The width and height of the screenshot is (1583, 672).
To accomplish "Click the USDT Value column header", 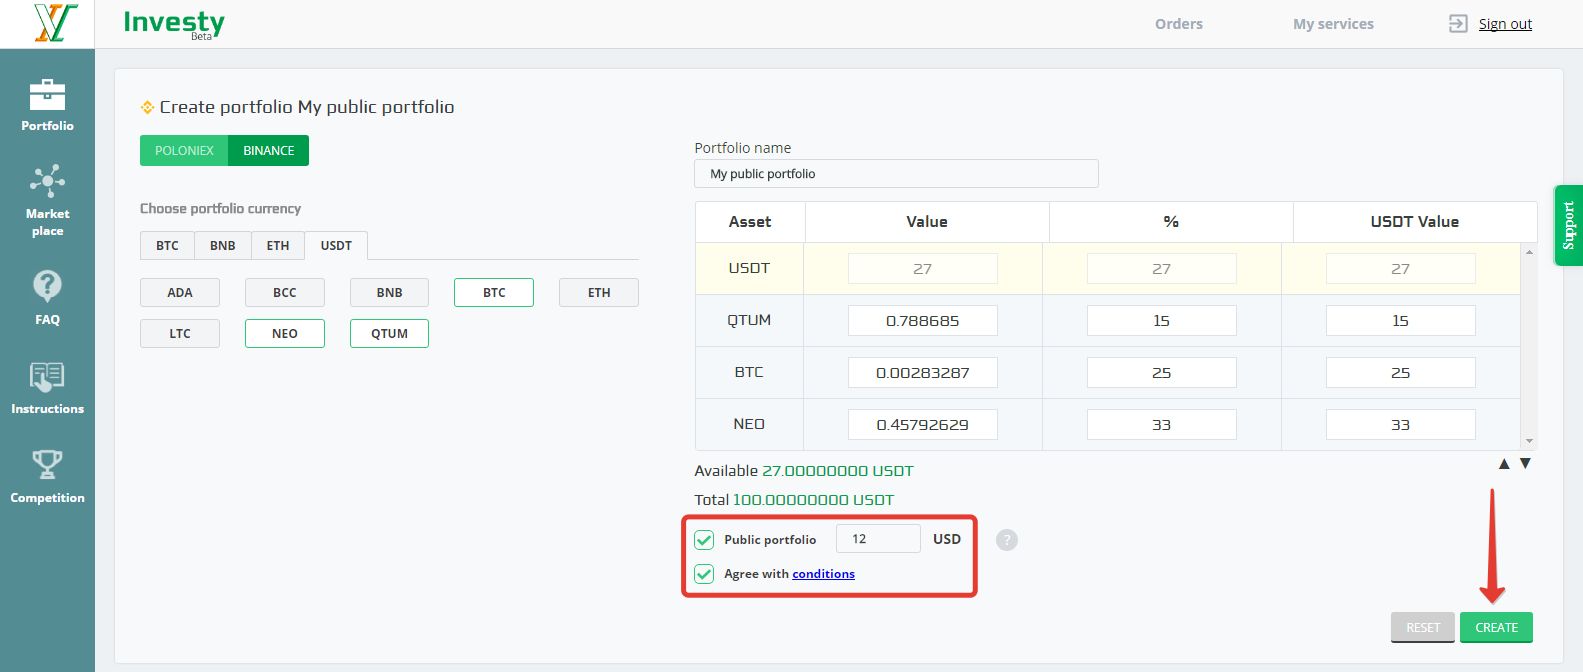I will tap(1414, 222).
